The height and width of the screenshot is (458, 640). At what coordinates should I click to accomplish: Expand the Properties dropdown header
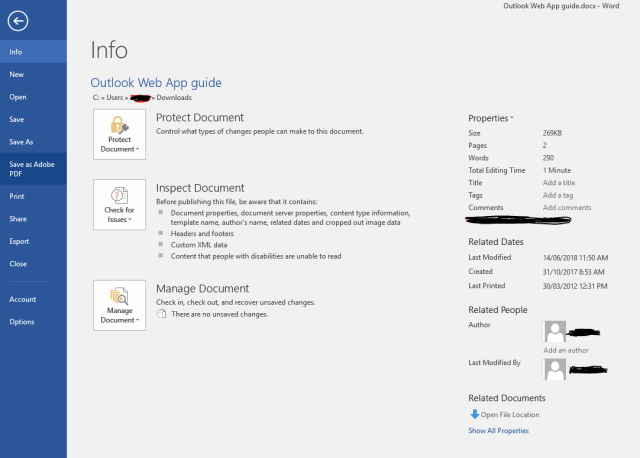point(491,118)
